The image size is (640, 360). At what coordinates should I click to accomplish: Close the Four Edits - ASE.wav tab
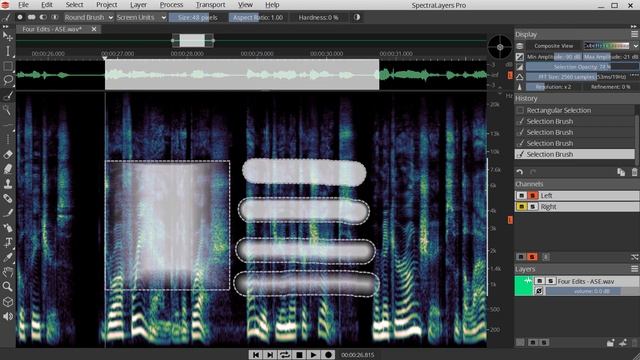[94, 29]
